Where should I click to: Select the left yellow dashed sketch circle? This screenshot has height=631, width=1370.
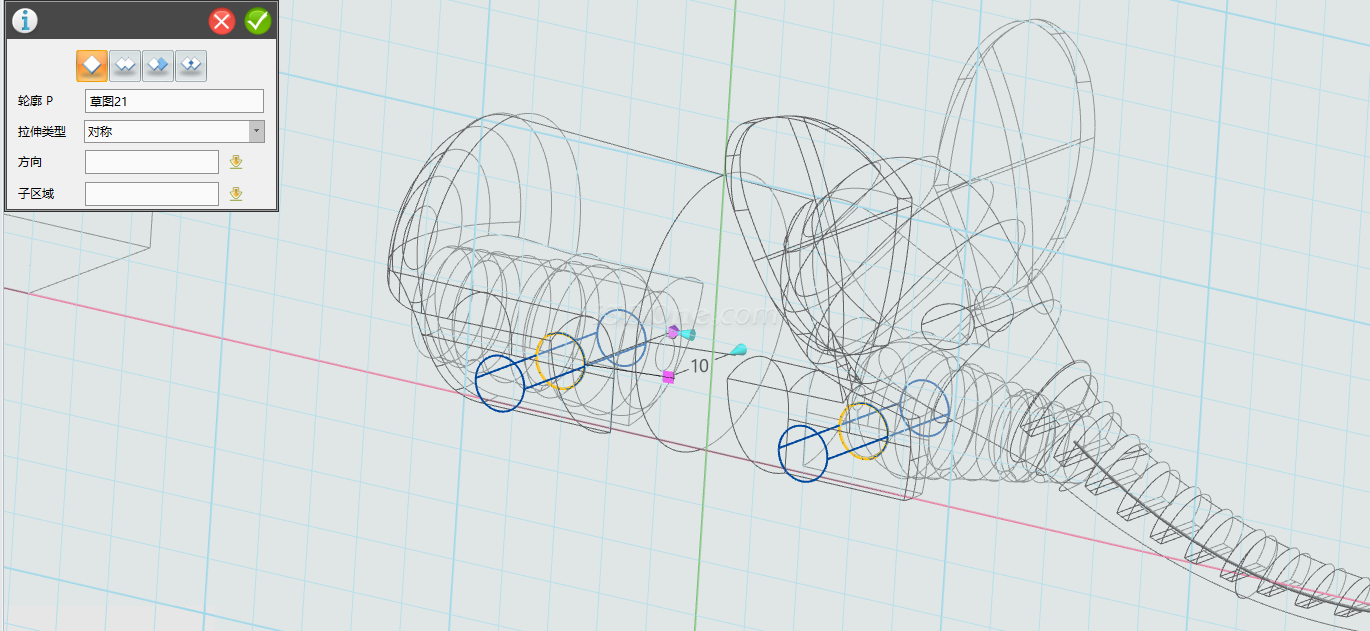point(559,361)
